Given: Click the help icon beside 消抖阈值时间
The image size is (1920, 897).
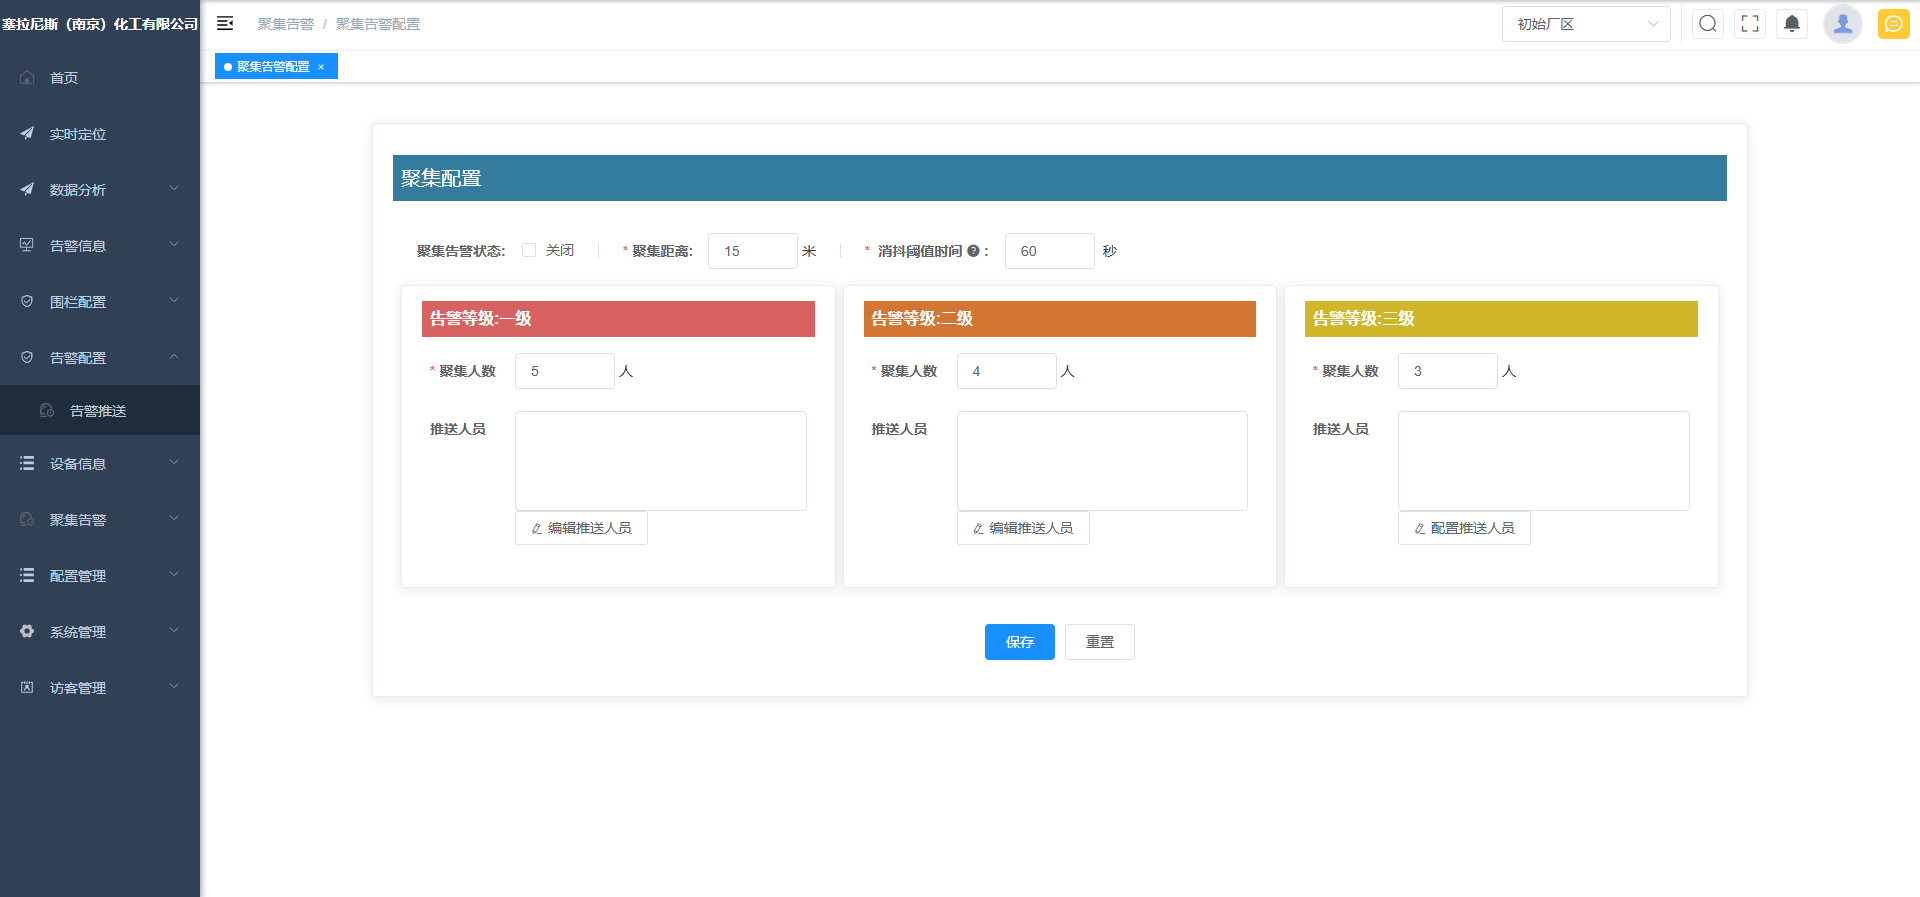Looking at the screenshot, I should pyautogui.click(x=973, y=251).
